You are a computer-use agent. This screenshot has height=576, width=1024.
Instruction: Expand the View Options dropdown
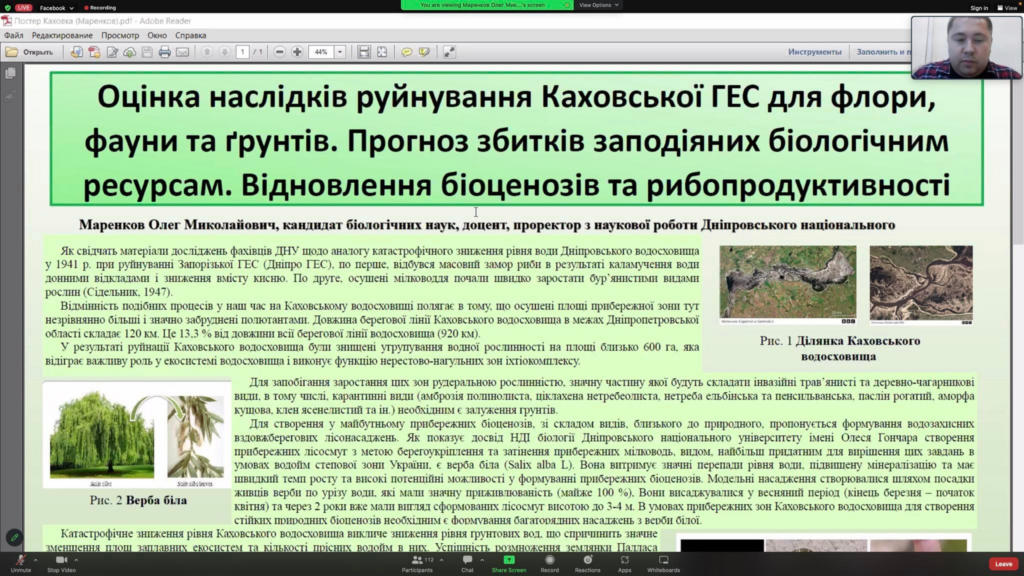pos(598,5)
